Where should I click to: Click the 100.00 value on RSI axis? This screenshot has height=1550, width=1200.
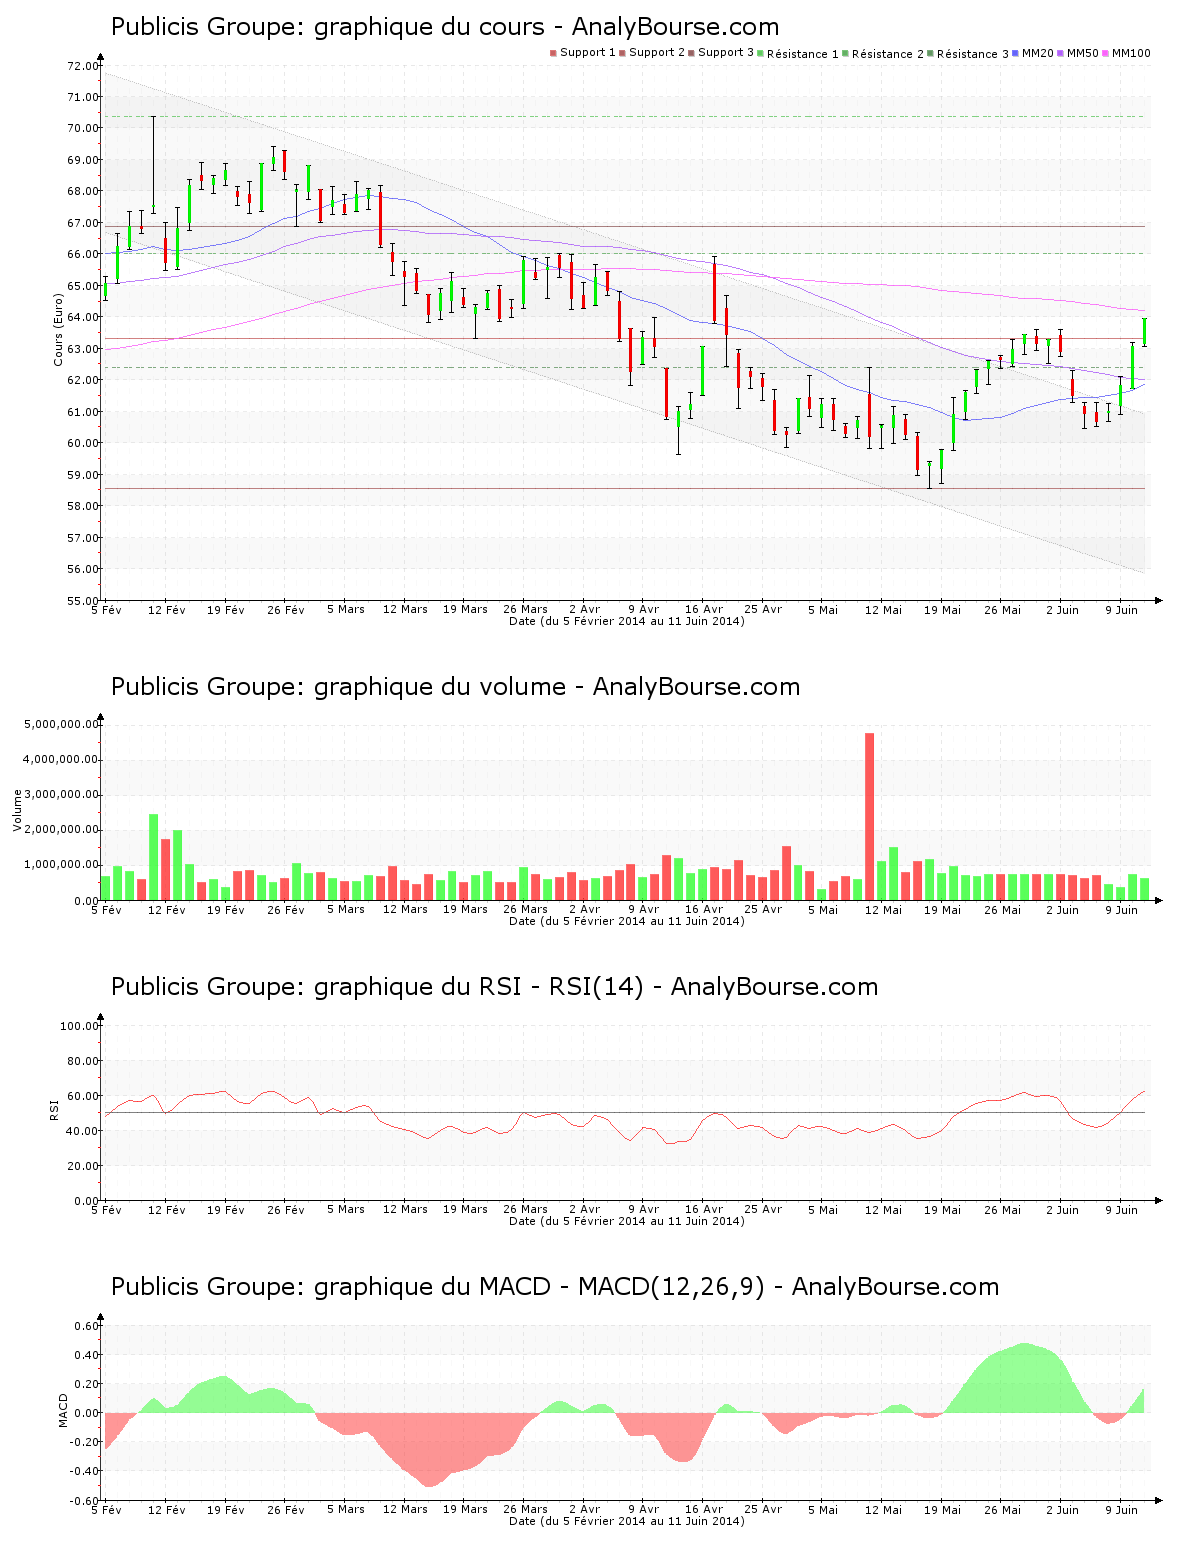click(x=79, y=1026)
